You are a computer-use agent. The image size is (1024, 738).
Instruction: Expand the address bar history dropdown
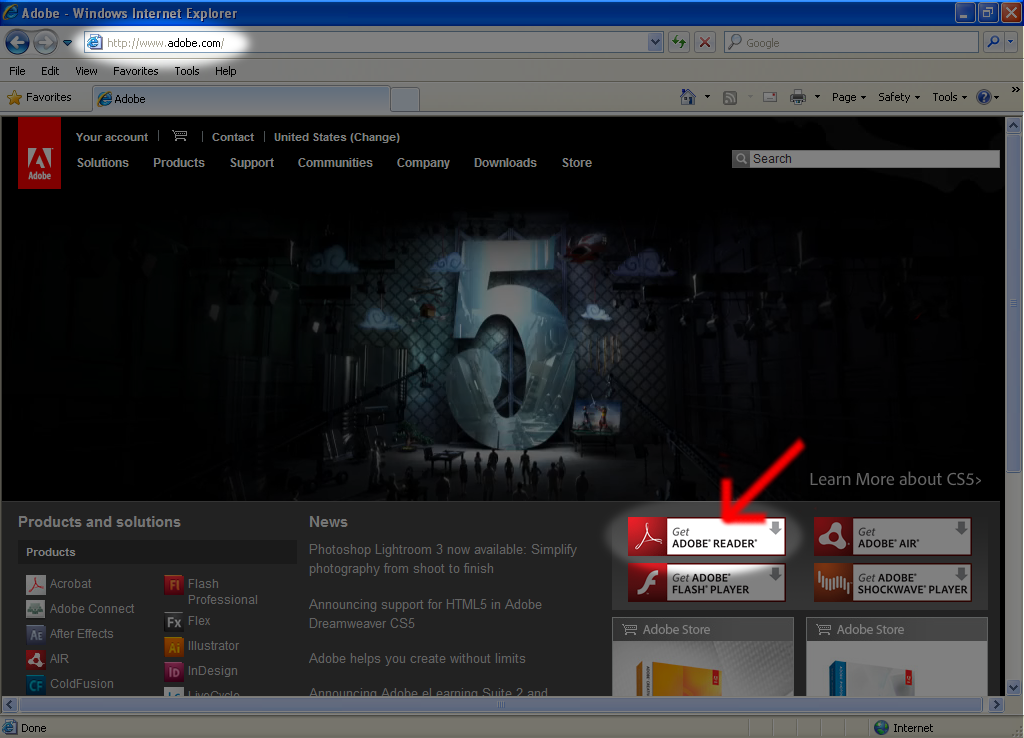click(x=656, y=43)
